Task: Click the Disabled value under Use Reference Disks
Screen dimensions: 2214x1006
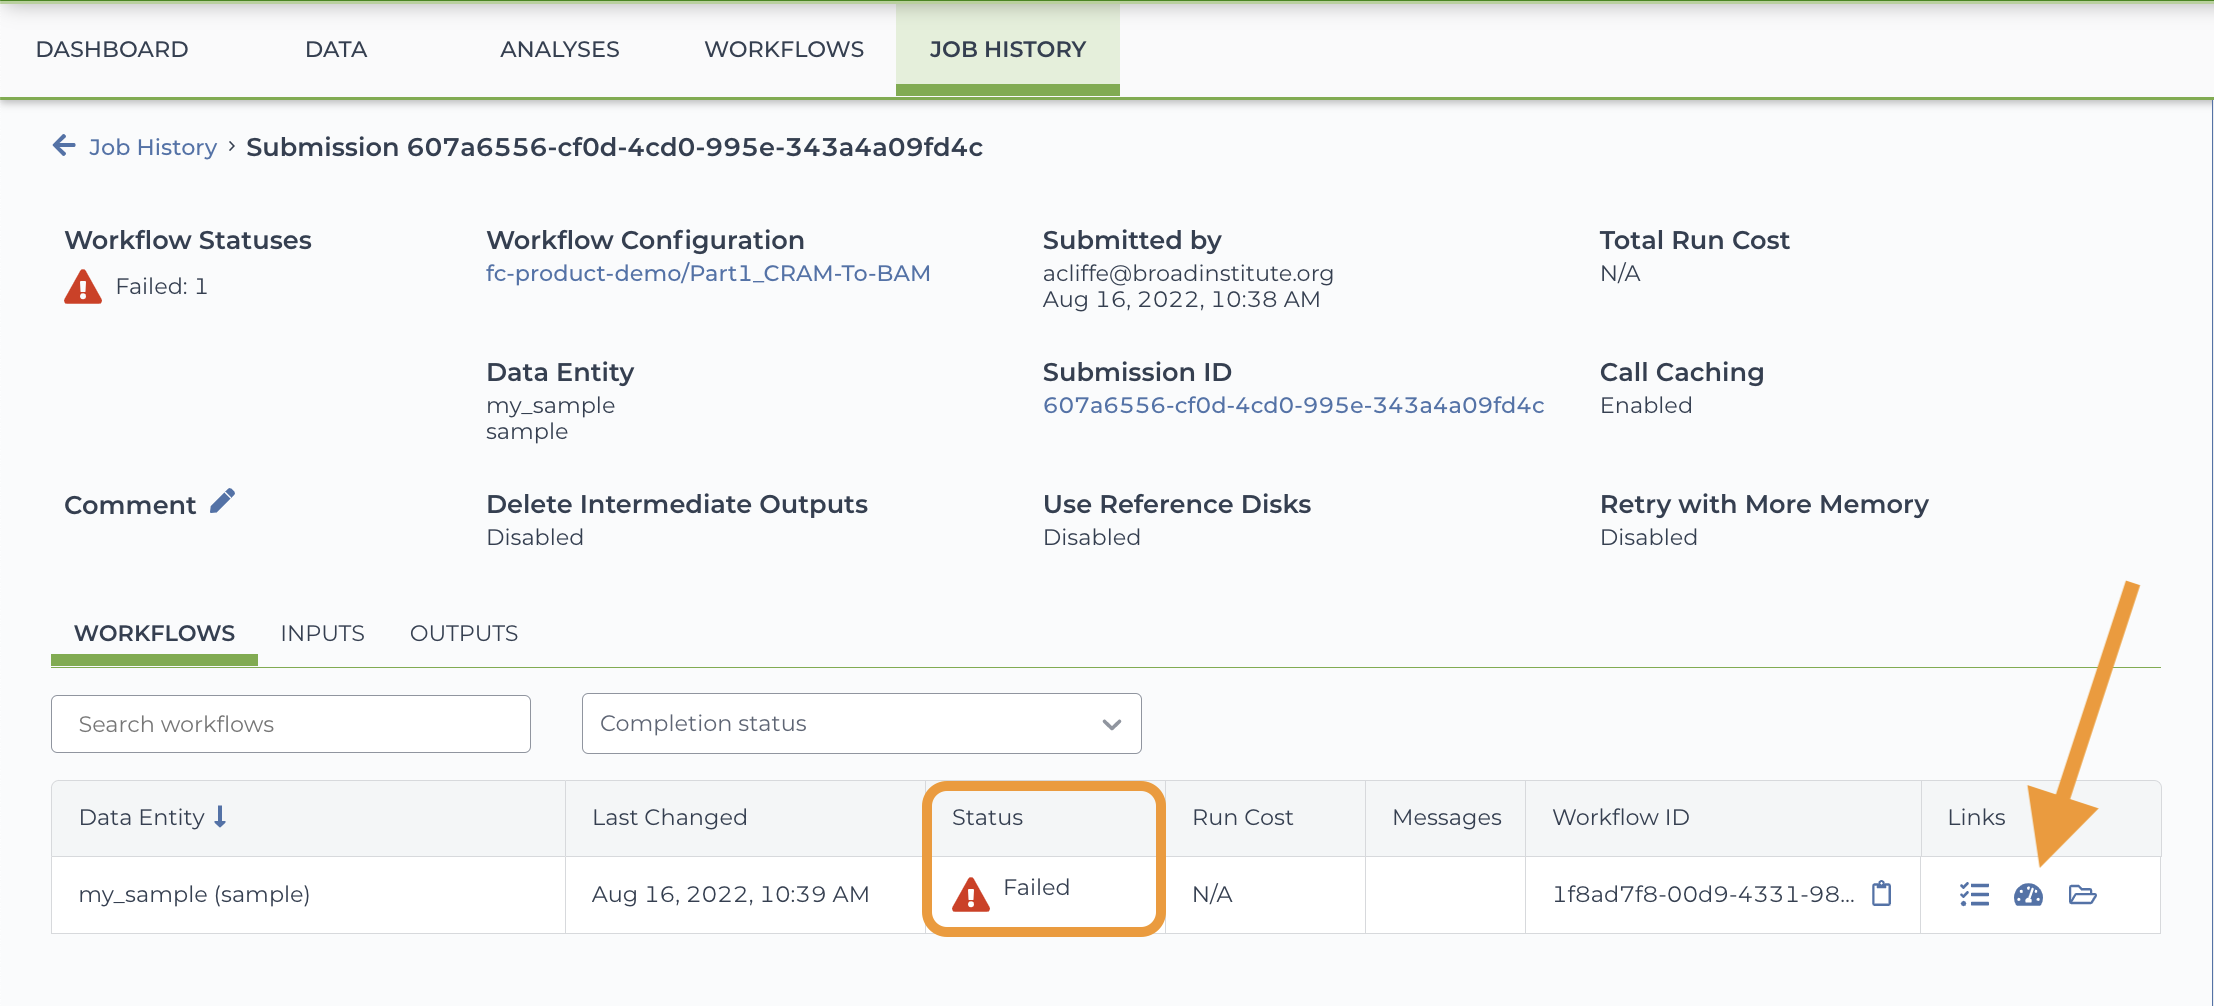Action: (x=1091, y=537)
